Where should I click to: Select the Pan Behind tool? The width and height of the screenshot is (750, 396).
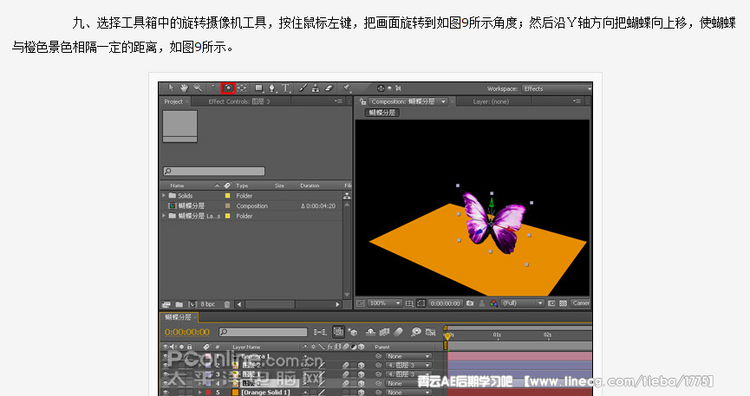[242, 88]
